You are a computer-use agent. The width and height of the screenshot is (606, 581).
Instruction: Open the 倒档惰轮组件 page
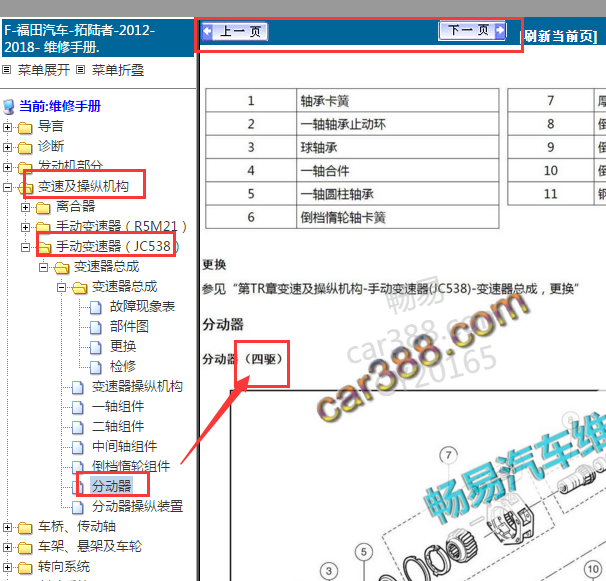(x=131, y=466)
